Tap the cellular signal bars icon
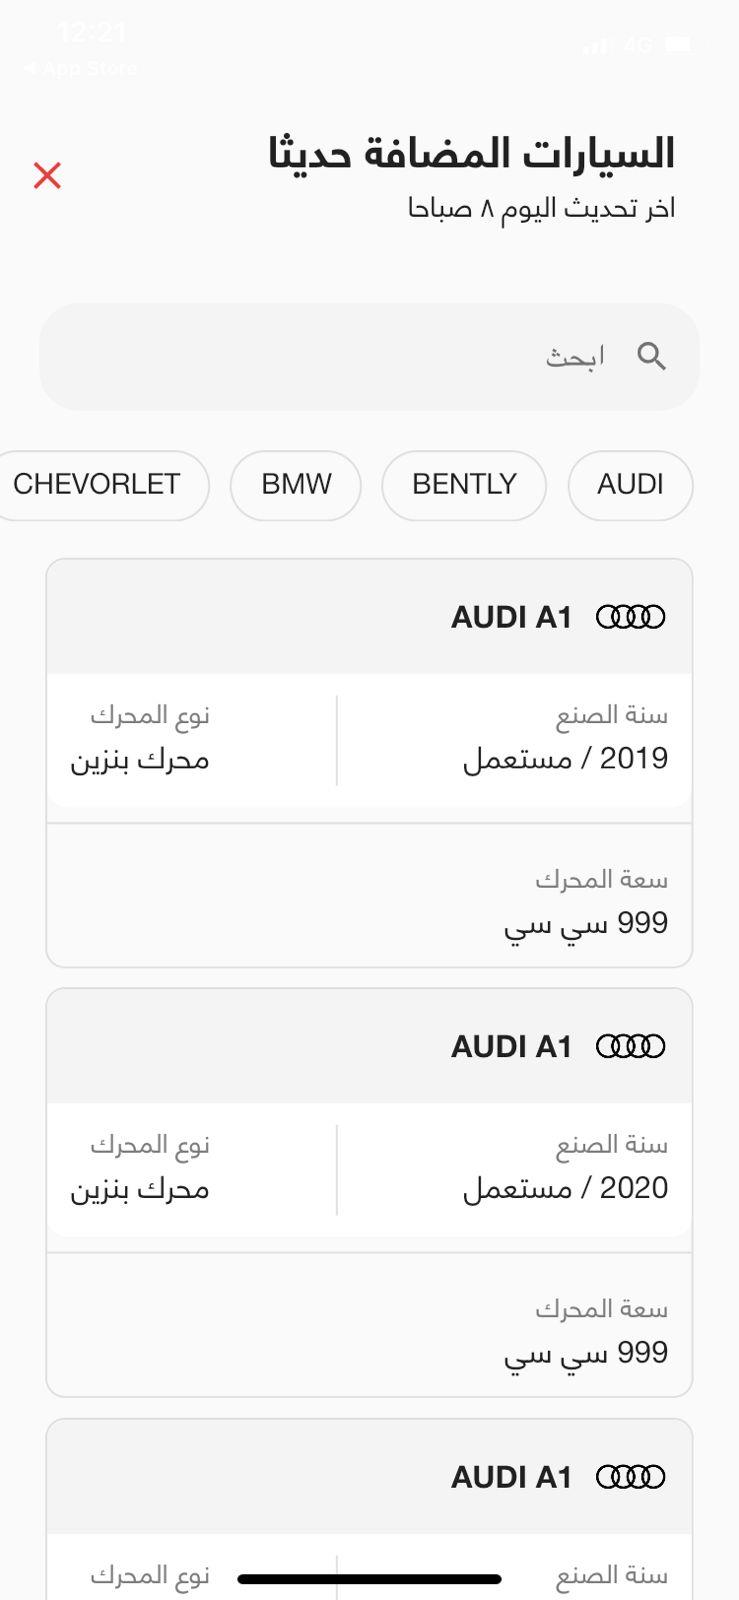This screenshot has width=739, height=1600. 596,46
